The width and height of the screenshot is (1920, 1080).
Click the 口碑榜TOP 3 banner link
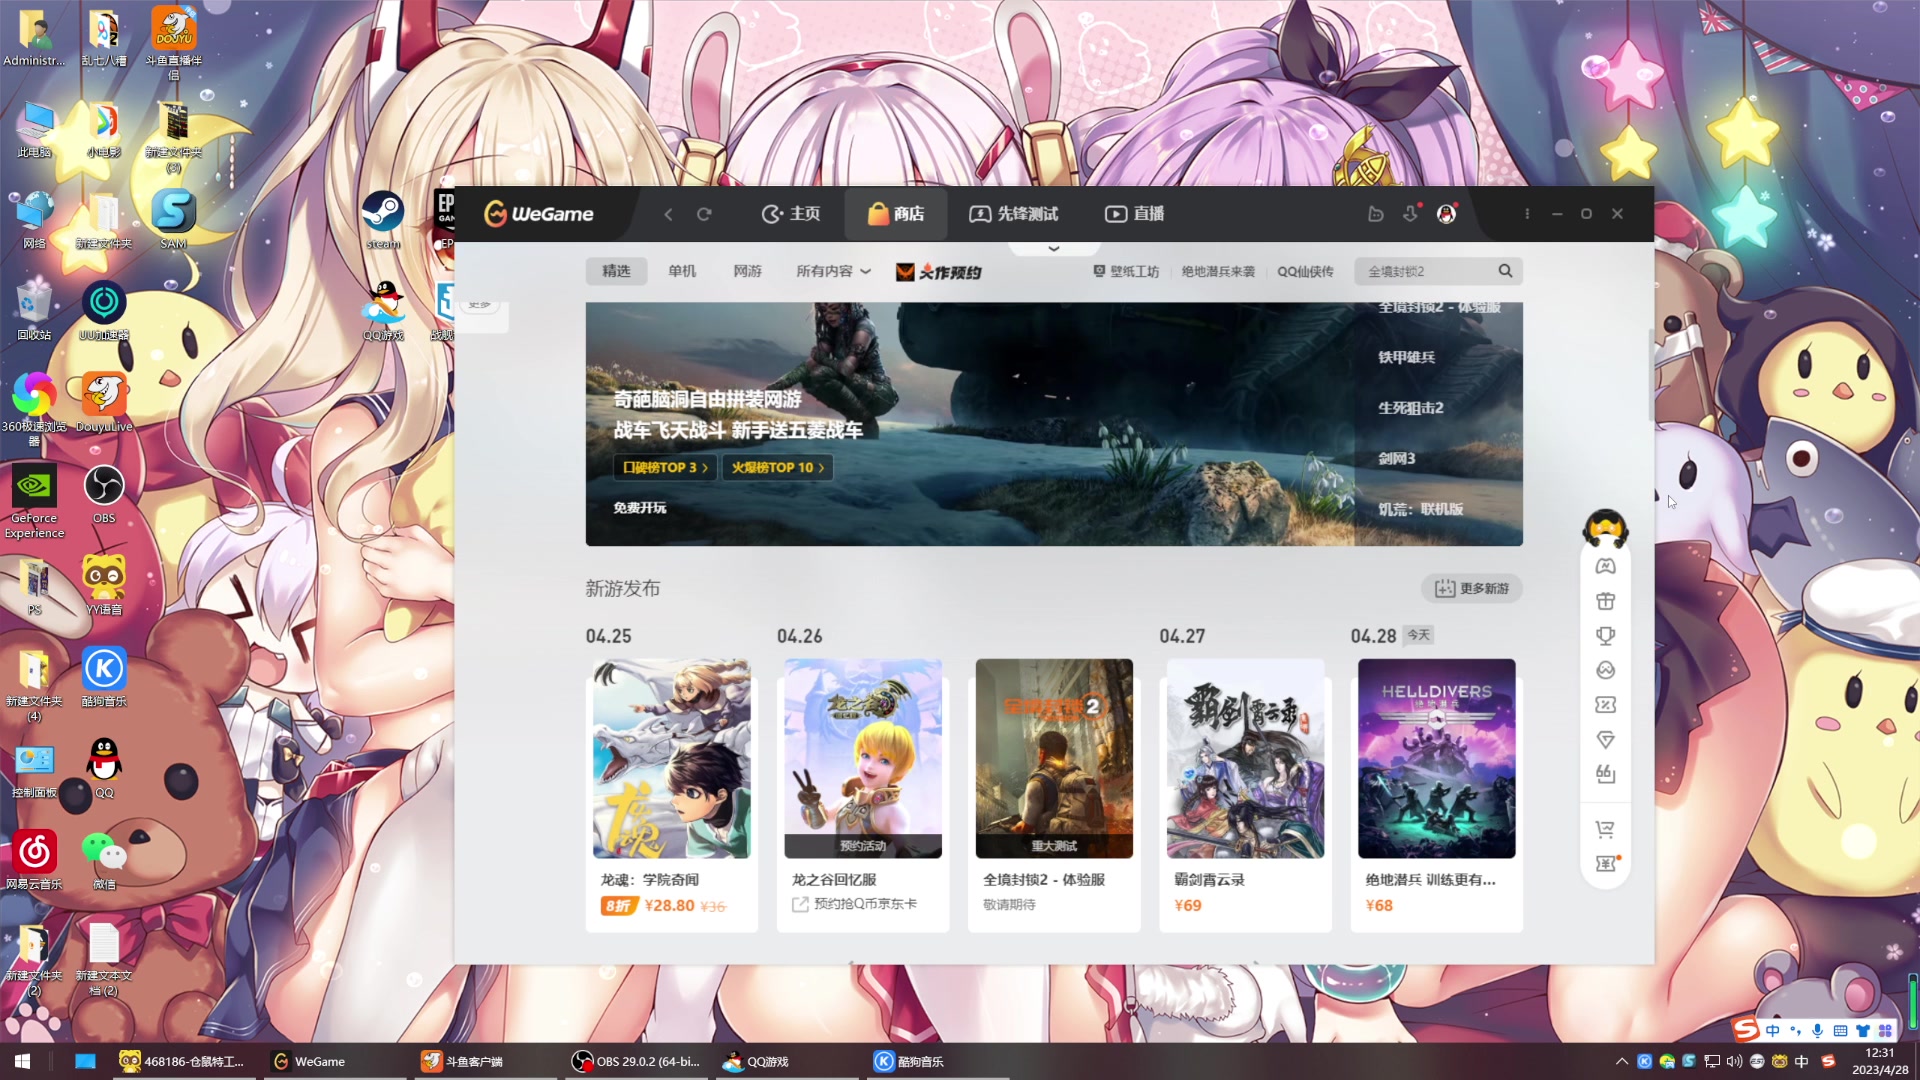(665, 467)
